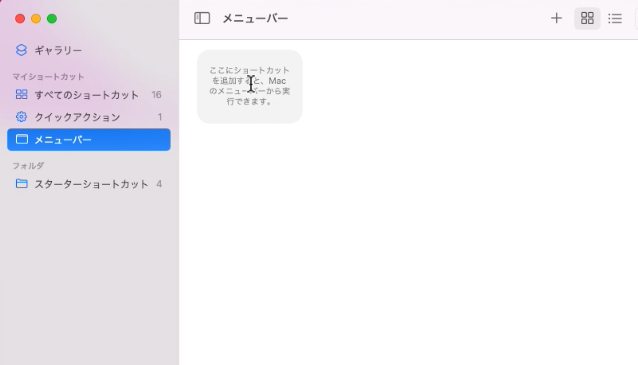
Task: Click the count 1 beside クイックアクション
Action: (x=160, y=117)
